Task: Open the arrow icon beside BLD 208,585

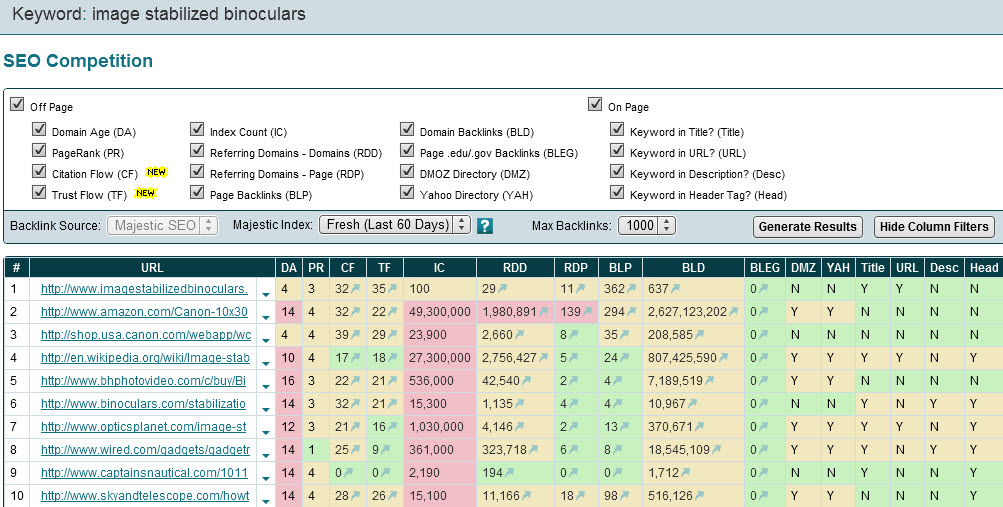Action: tap(700, 335)
